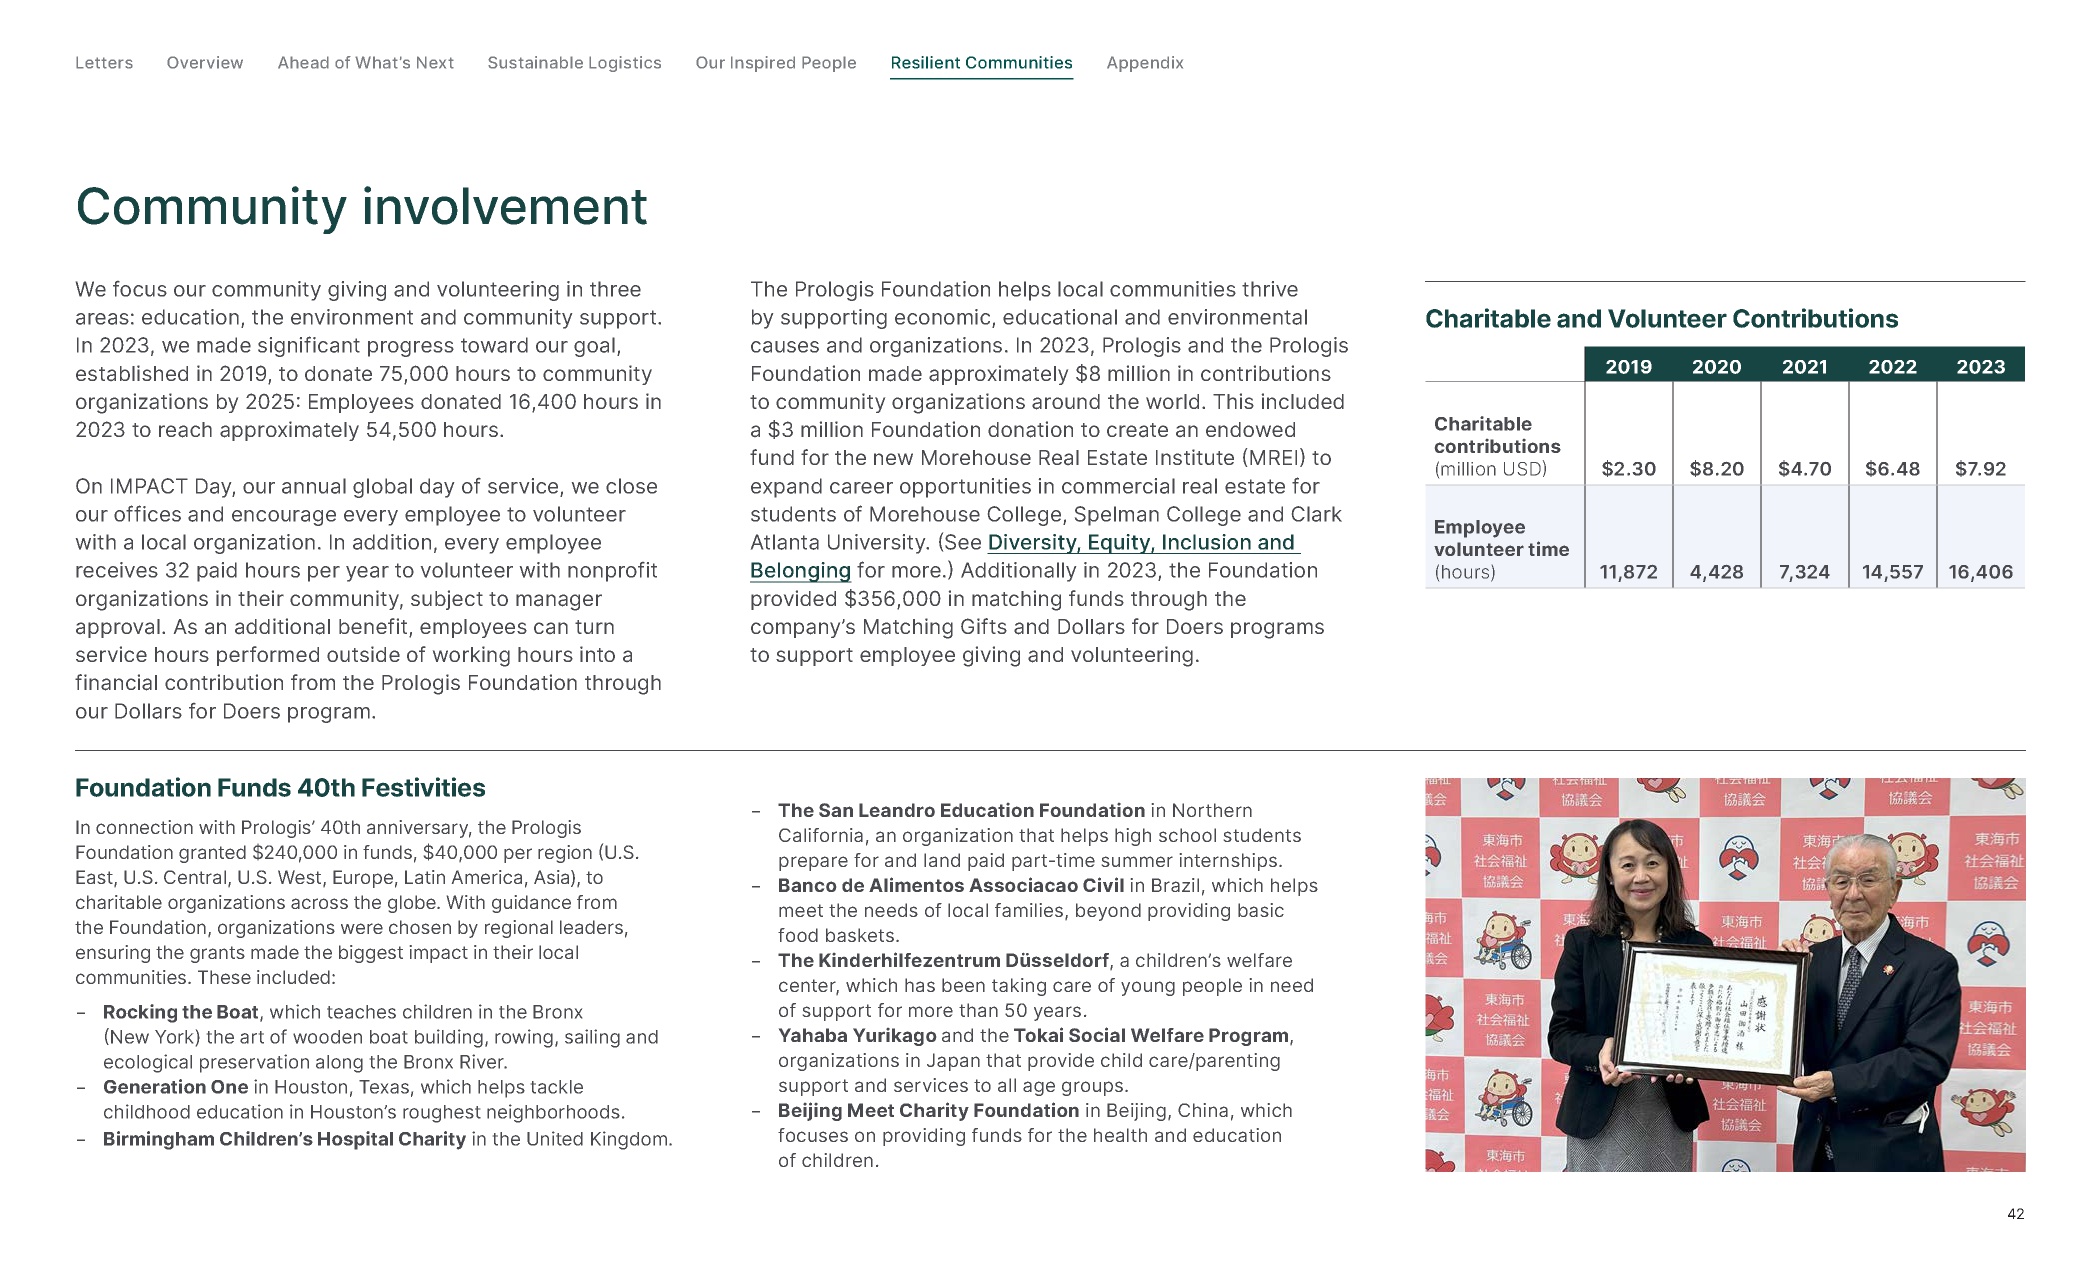The image size is (2100, 1275).
Task: Click the Foundation Funds 40th Festivities heading
Action: [280, 788]
